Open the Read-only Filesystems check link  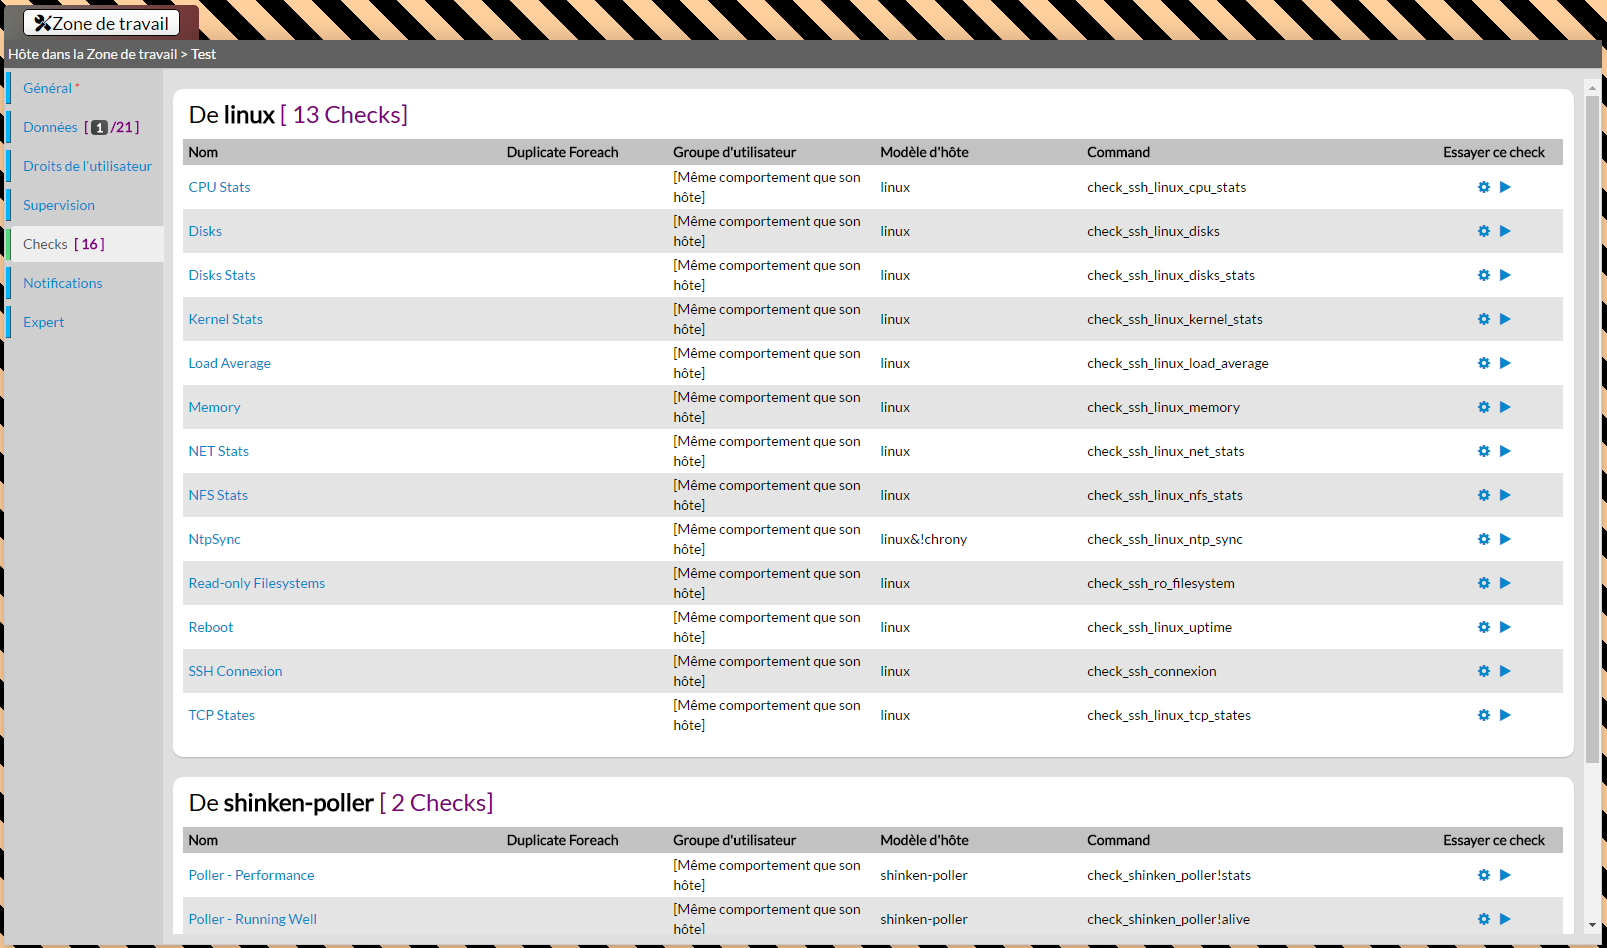(257, 583)
